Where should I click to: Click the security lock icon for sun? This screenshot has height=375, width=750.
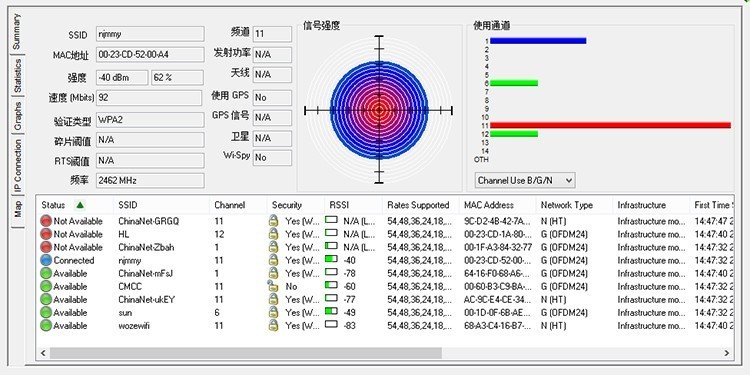click(x=273, y=312)
